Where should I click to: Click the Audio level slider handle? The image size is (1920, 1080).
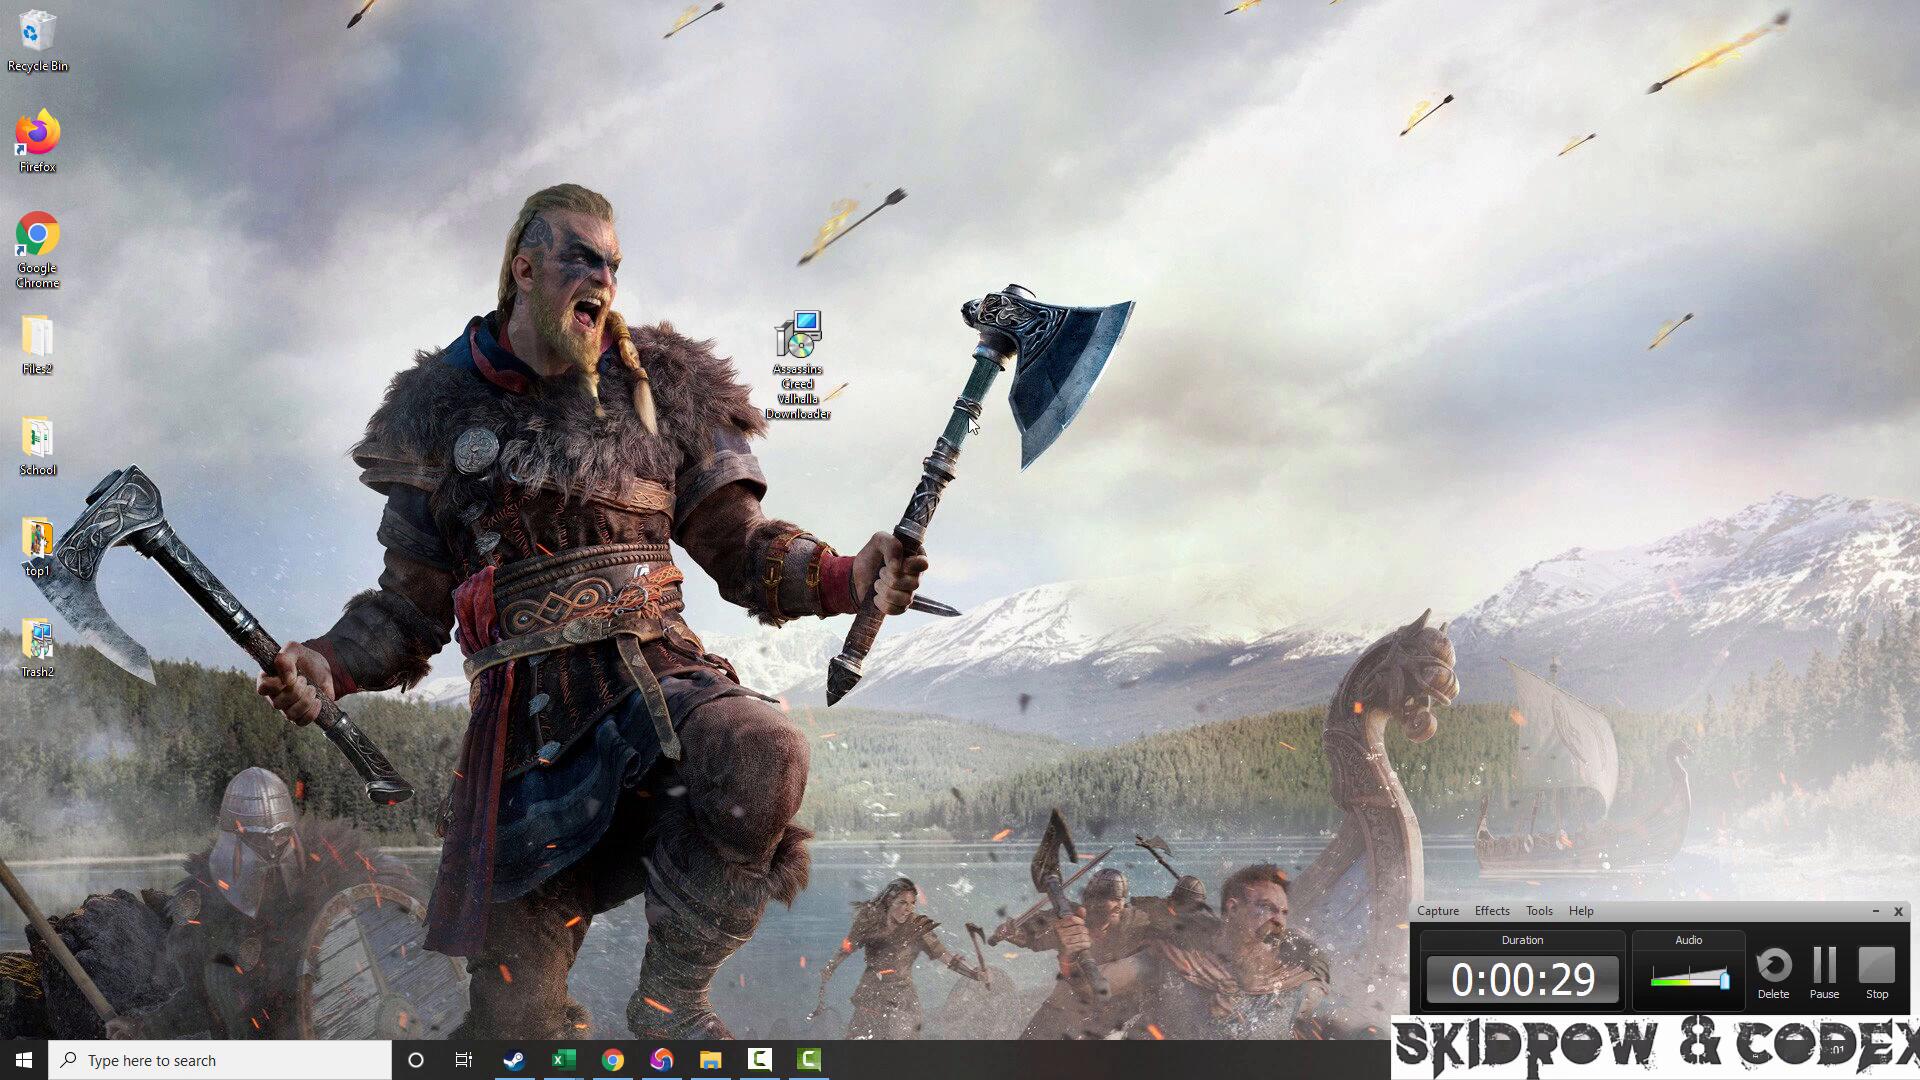1724,979
